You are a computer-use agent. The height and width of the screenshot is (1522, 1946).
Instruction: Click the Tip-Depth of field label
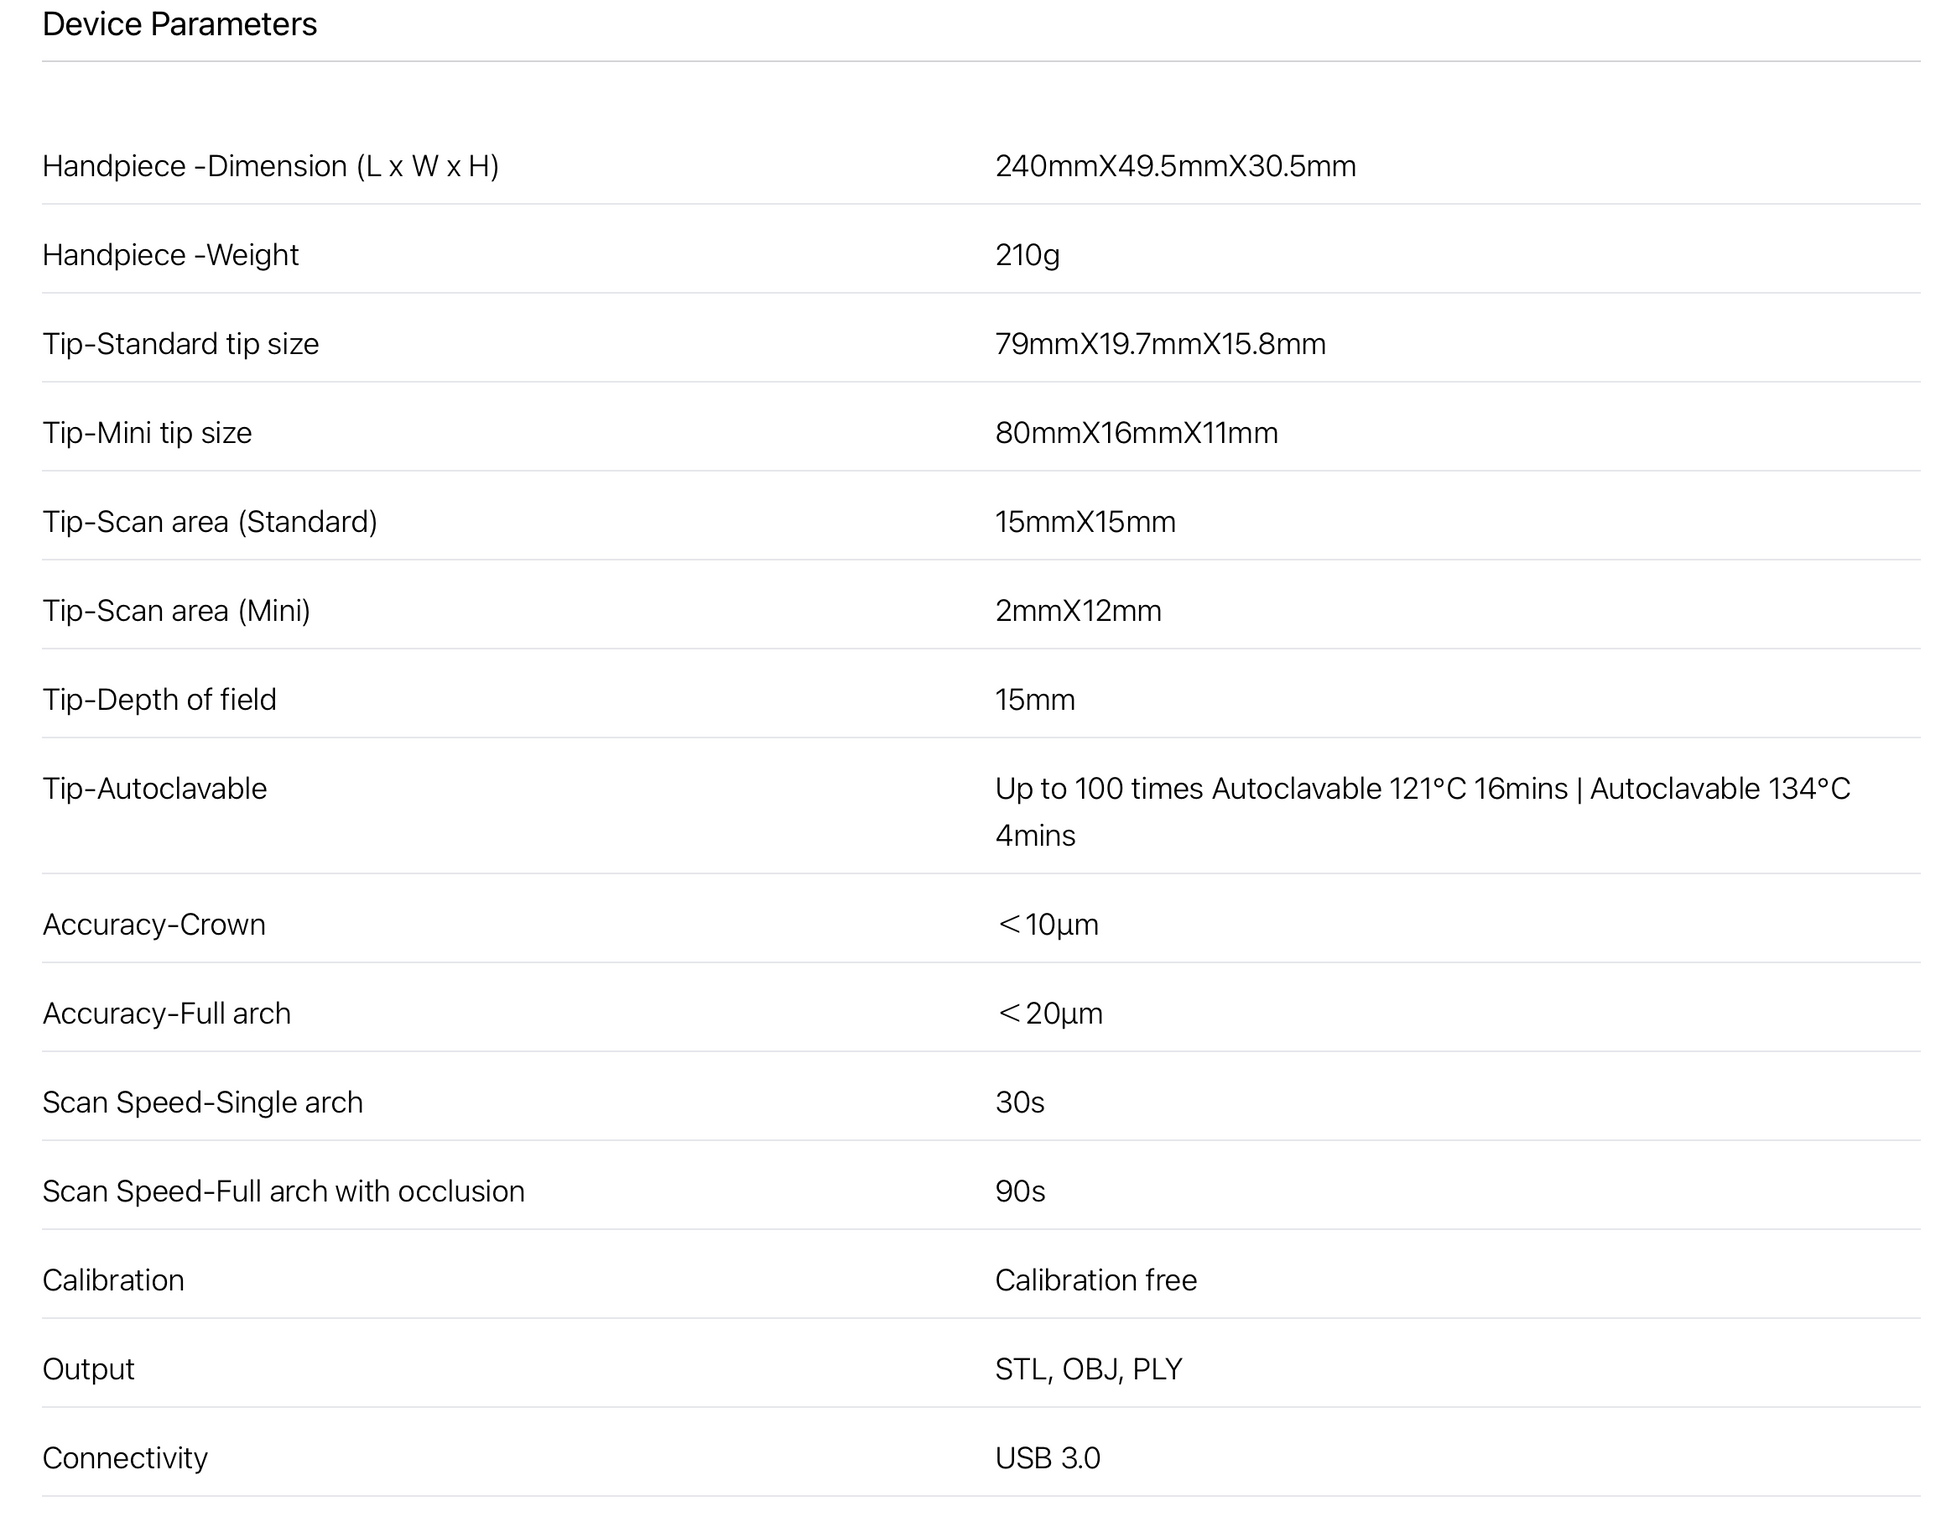point(159,700)
